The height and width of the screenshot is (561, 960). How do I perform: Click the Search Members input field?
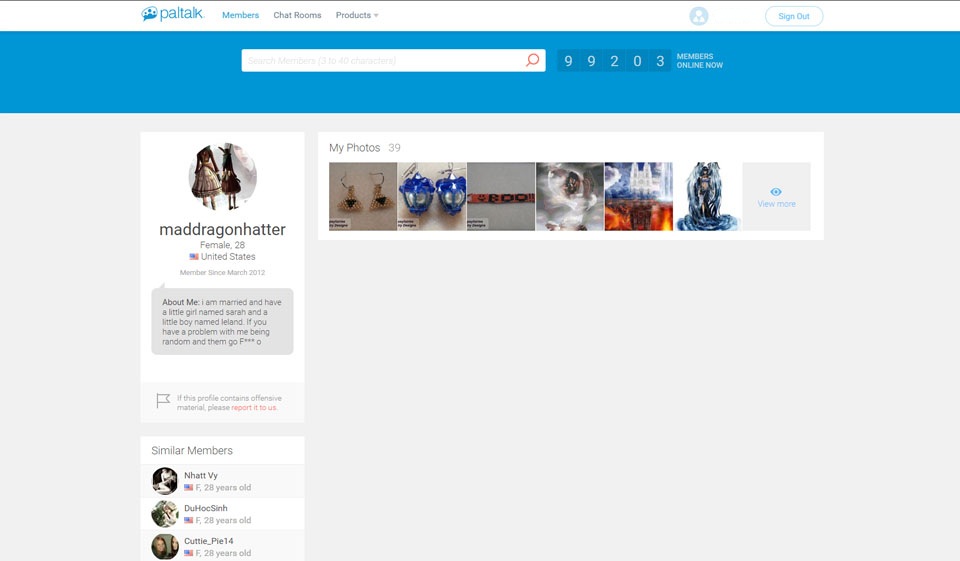coord(380,60)
